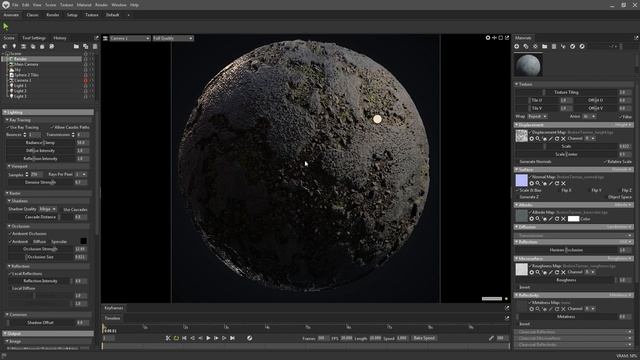Click the viewport settings gear icon
The height and width of the screenshot is (360, 640).
coord(488,38)
